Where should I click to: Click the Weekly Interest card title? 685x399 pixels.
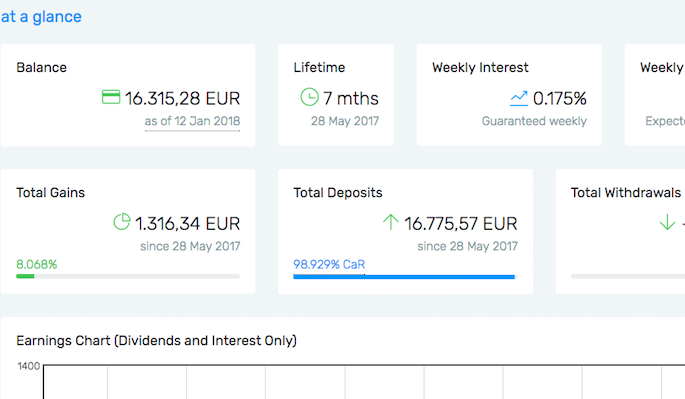point(480,68)
